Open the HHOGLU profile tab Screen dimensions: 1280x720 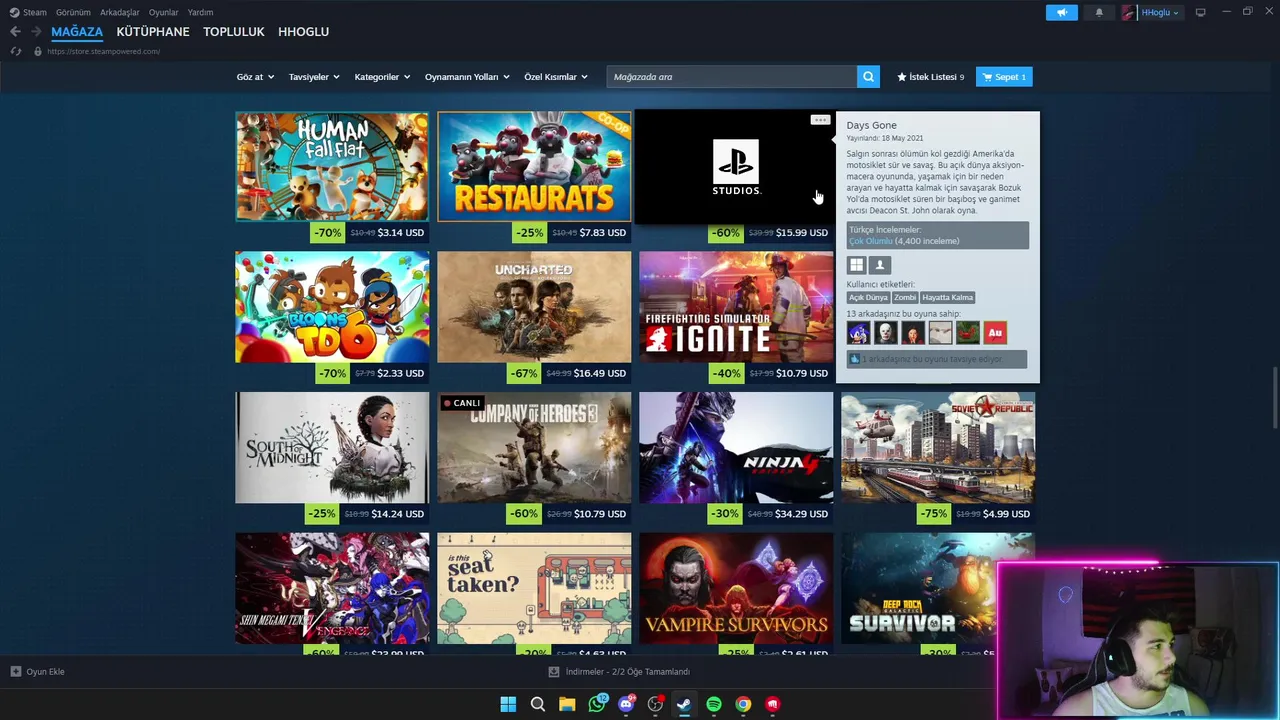pos(303,32)
